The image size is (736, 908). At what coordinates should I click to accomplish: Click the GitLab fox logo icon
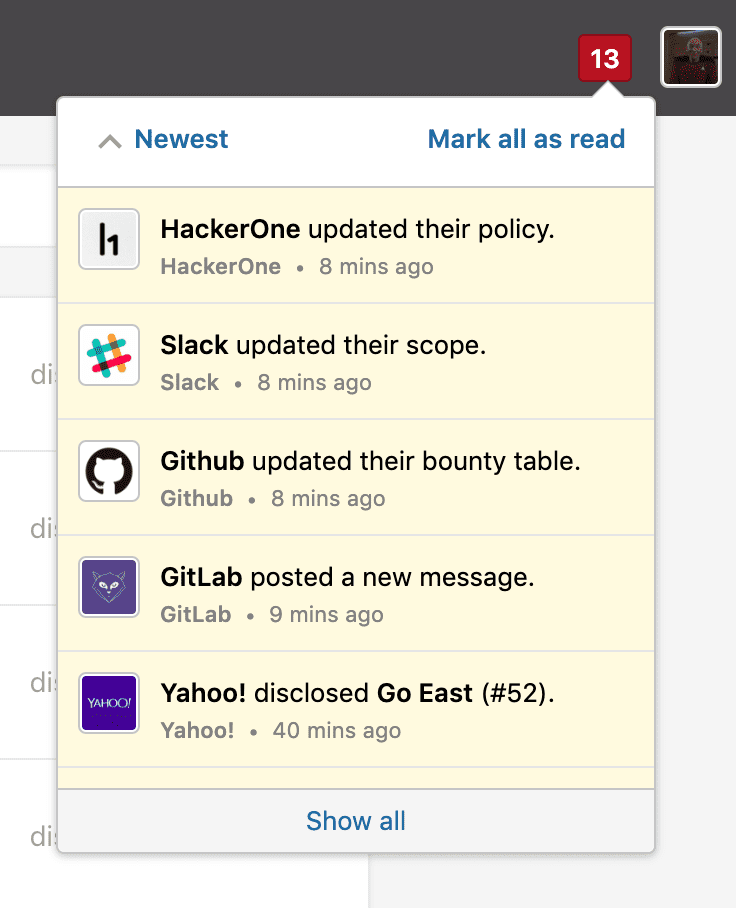pyautogui.click(x=109, y=587)
